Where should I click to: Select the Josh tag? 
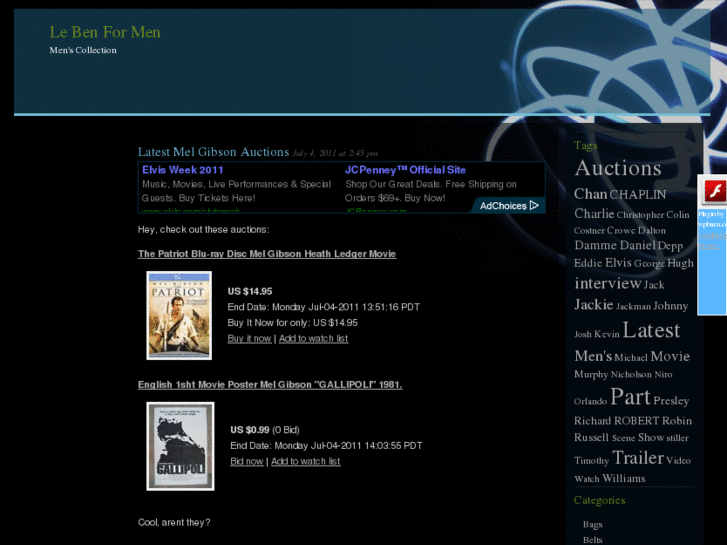point(583,334)
